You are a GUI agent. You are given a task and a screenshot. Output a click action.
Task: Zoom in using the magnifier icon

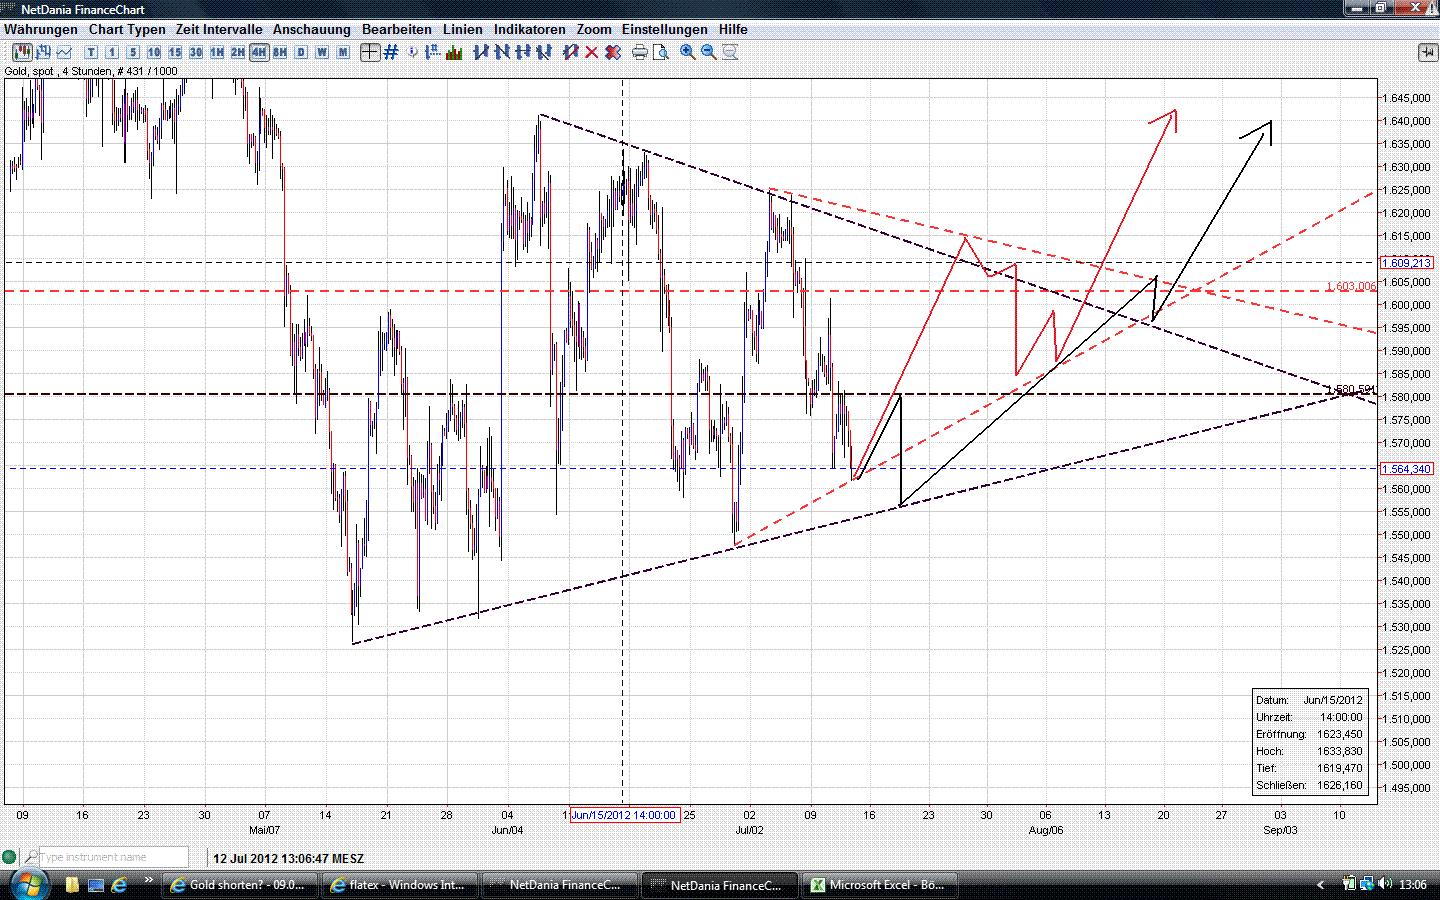coord(687,52)
